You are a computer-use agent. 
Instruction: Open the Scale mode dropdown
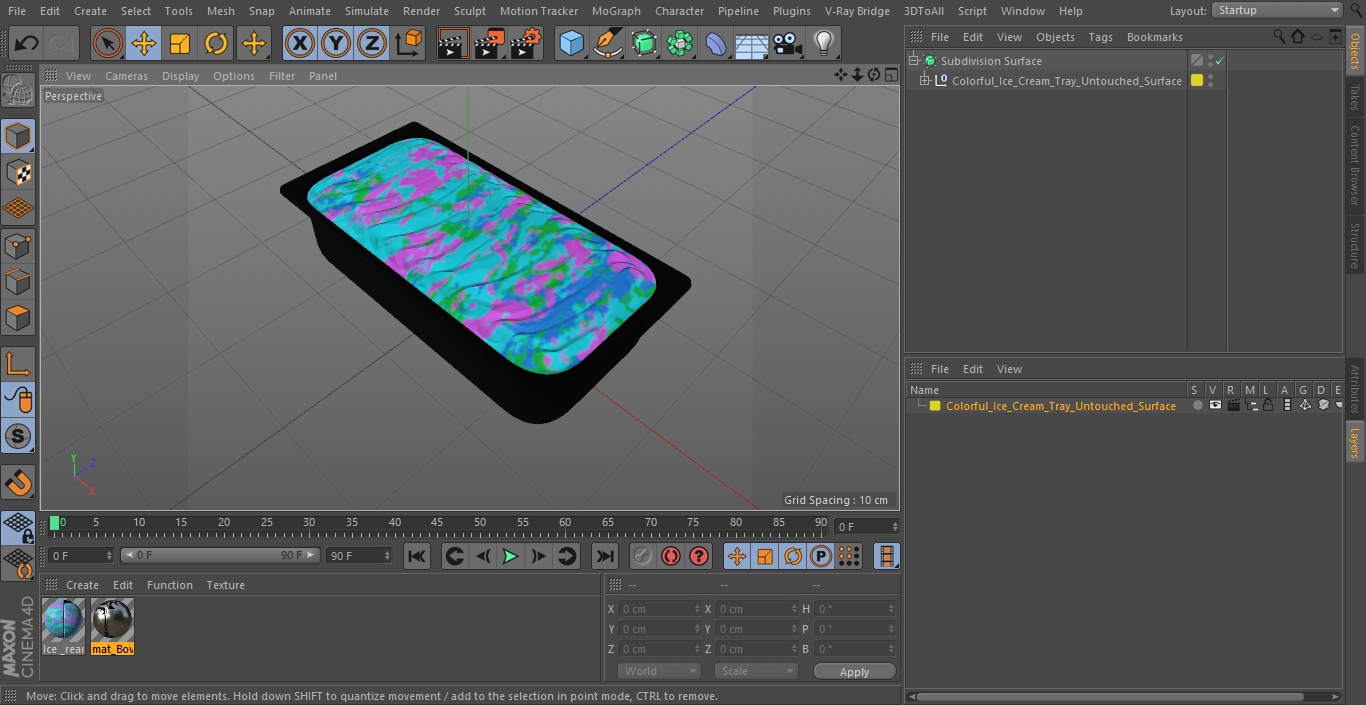pyautogui.click(x=755, y=671)
